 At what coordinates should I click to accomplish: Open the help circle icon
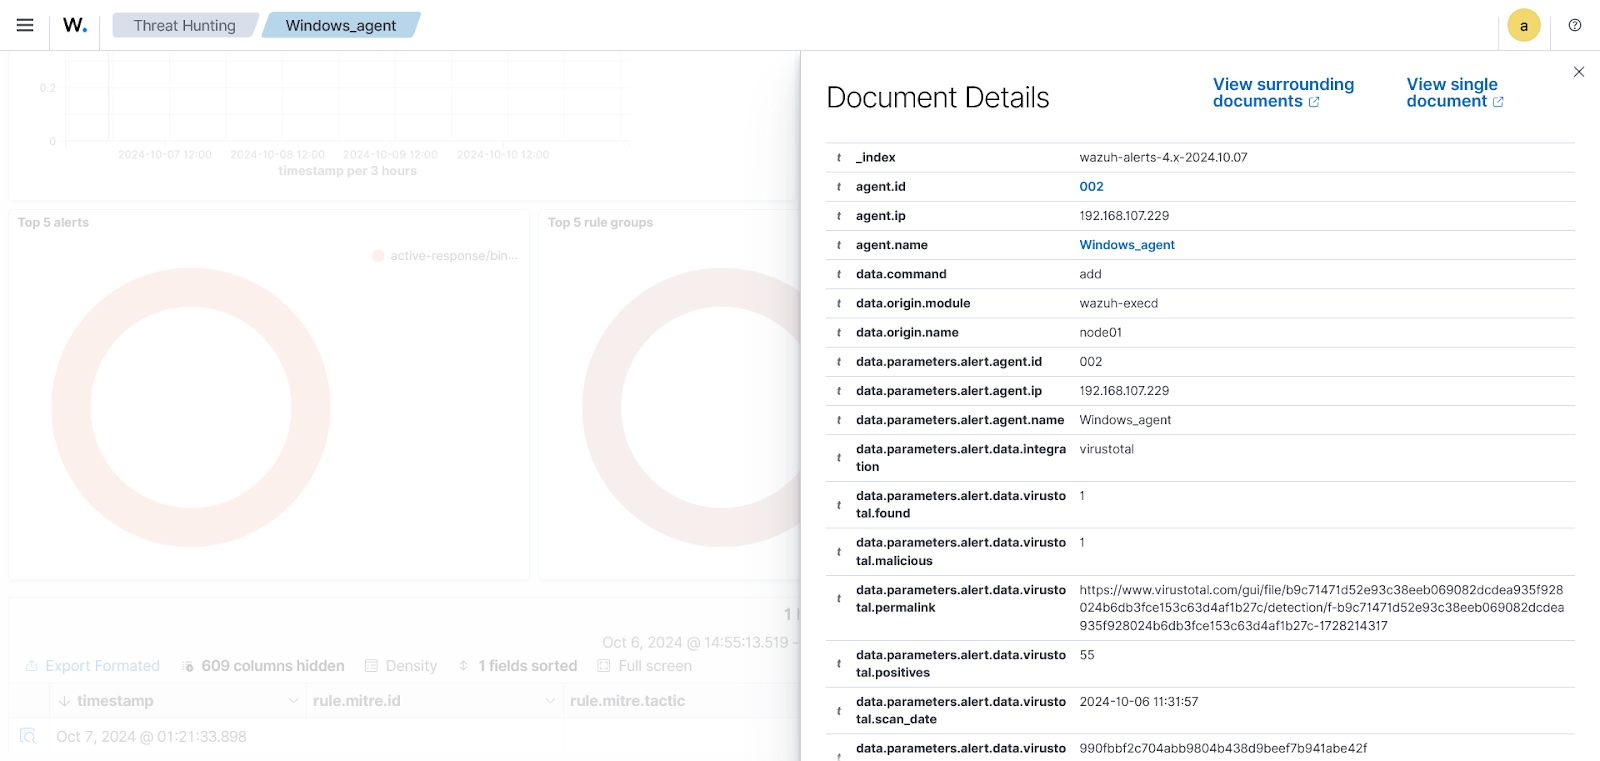coord(1575,25)
